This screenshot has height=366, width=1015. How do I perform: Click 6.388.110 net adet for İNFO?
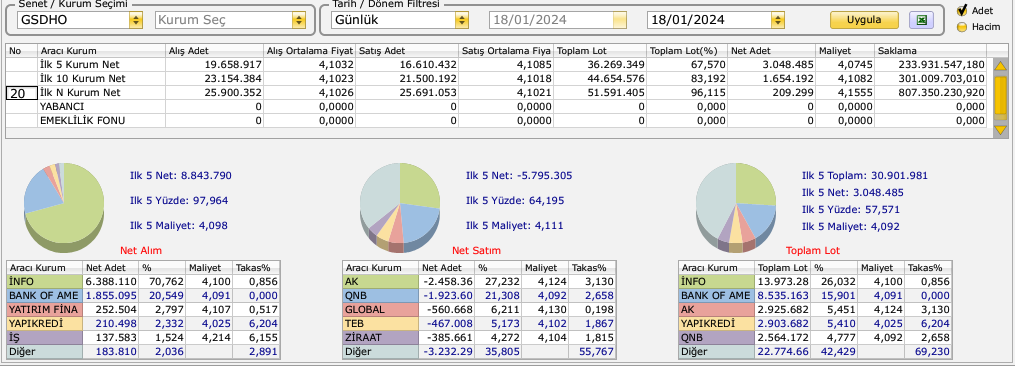110,282
